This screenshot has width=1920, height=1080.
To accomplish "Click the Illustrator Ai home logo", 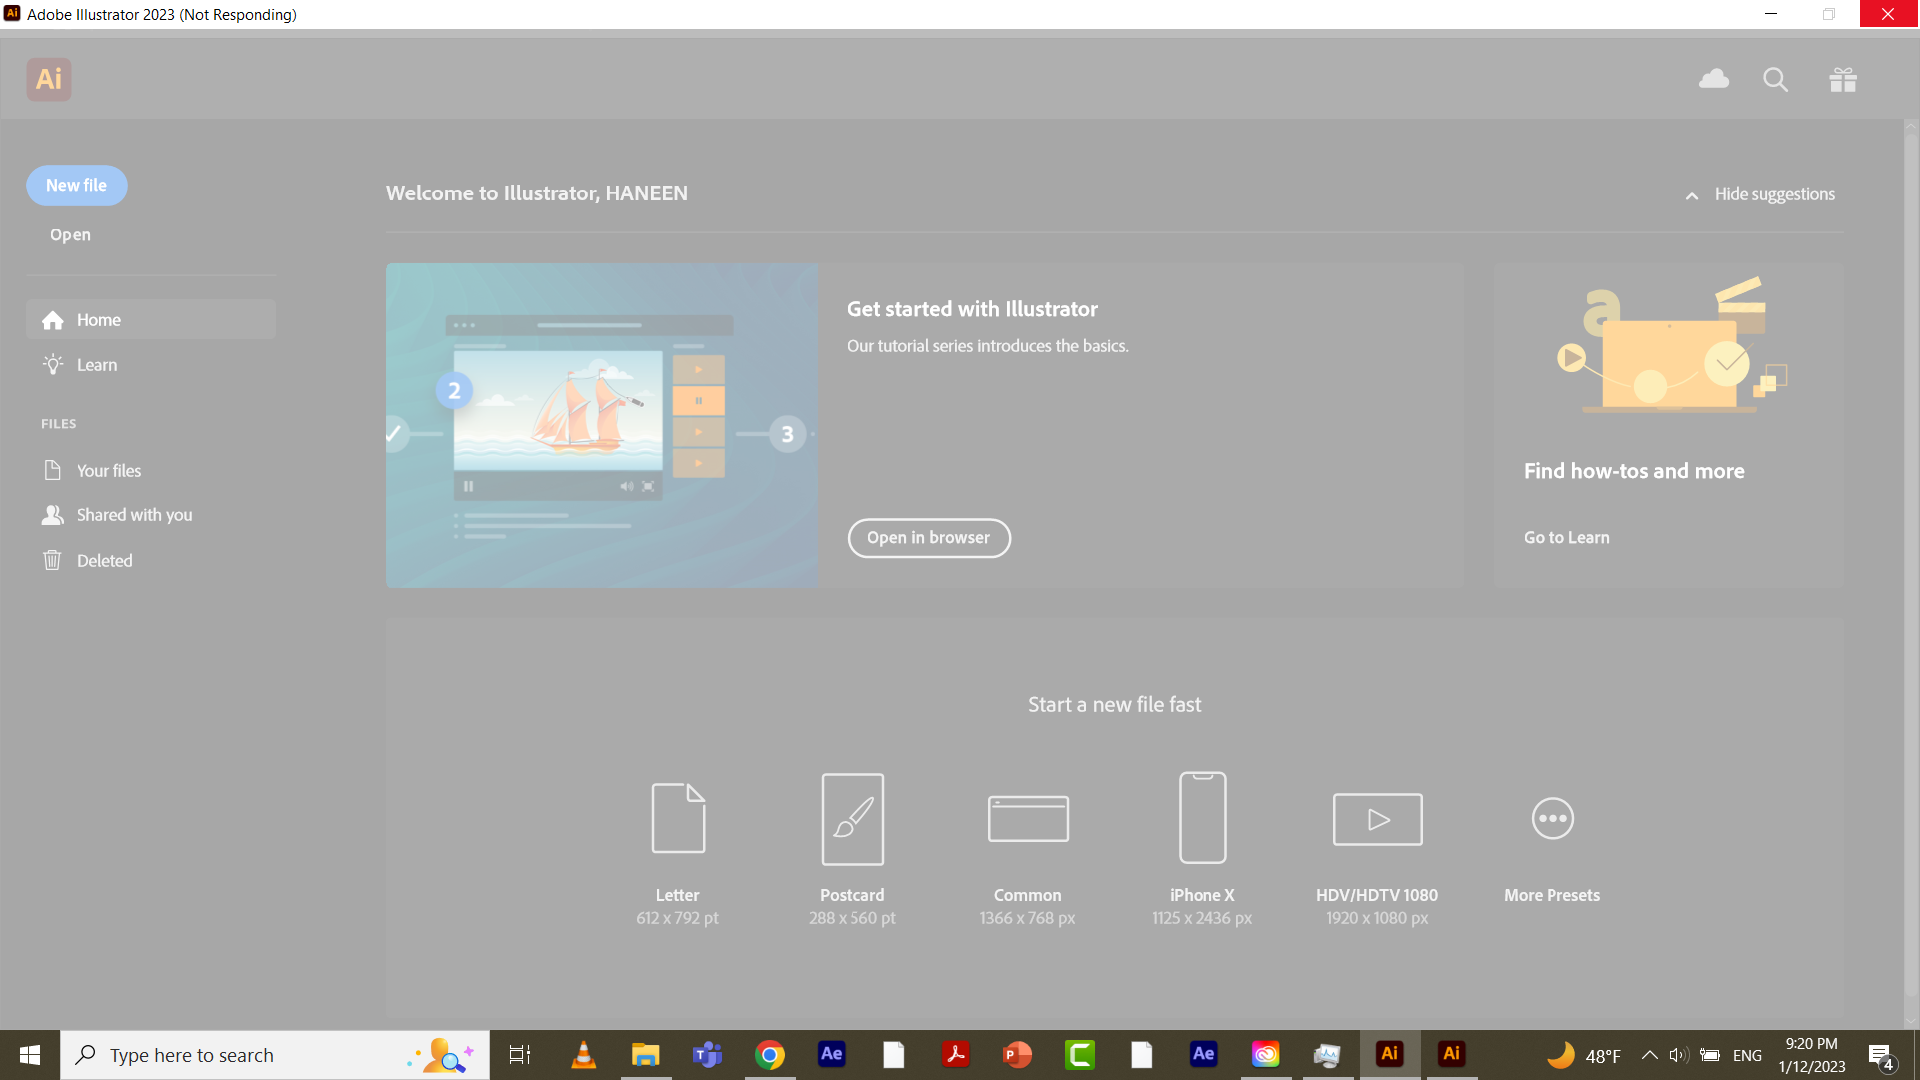I will point(49,79).
